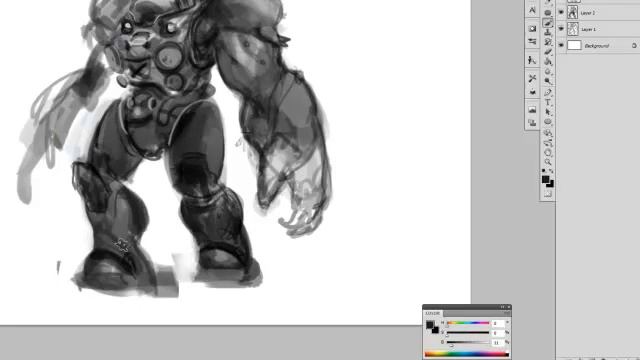
Task: Toggle Background layer visibility eye
Action: pos(561,45)
